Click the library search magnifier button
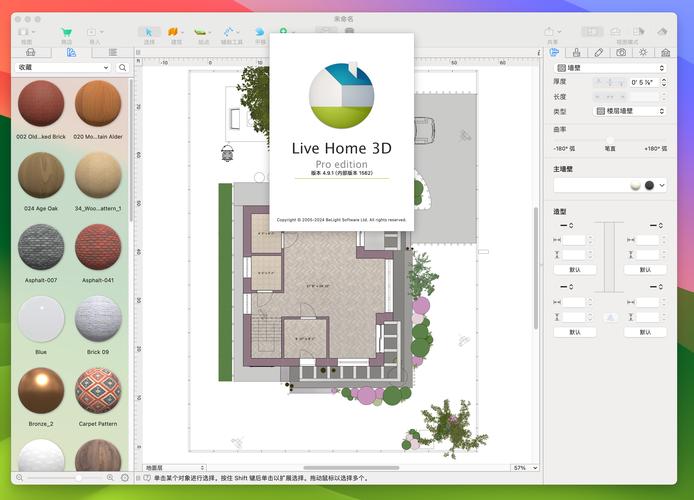The width and height of the screenshot is (694, 500). [x=123, y=67]
